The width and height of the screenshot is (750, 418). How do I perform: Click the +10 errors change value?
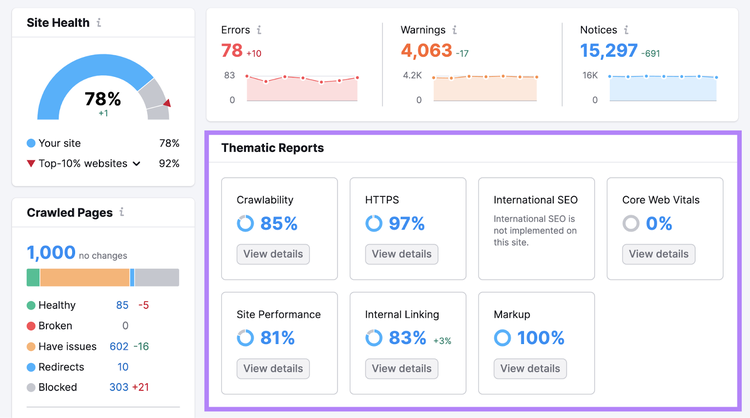[x=254, y=54]
